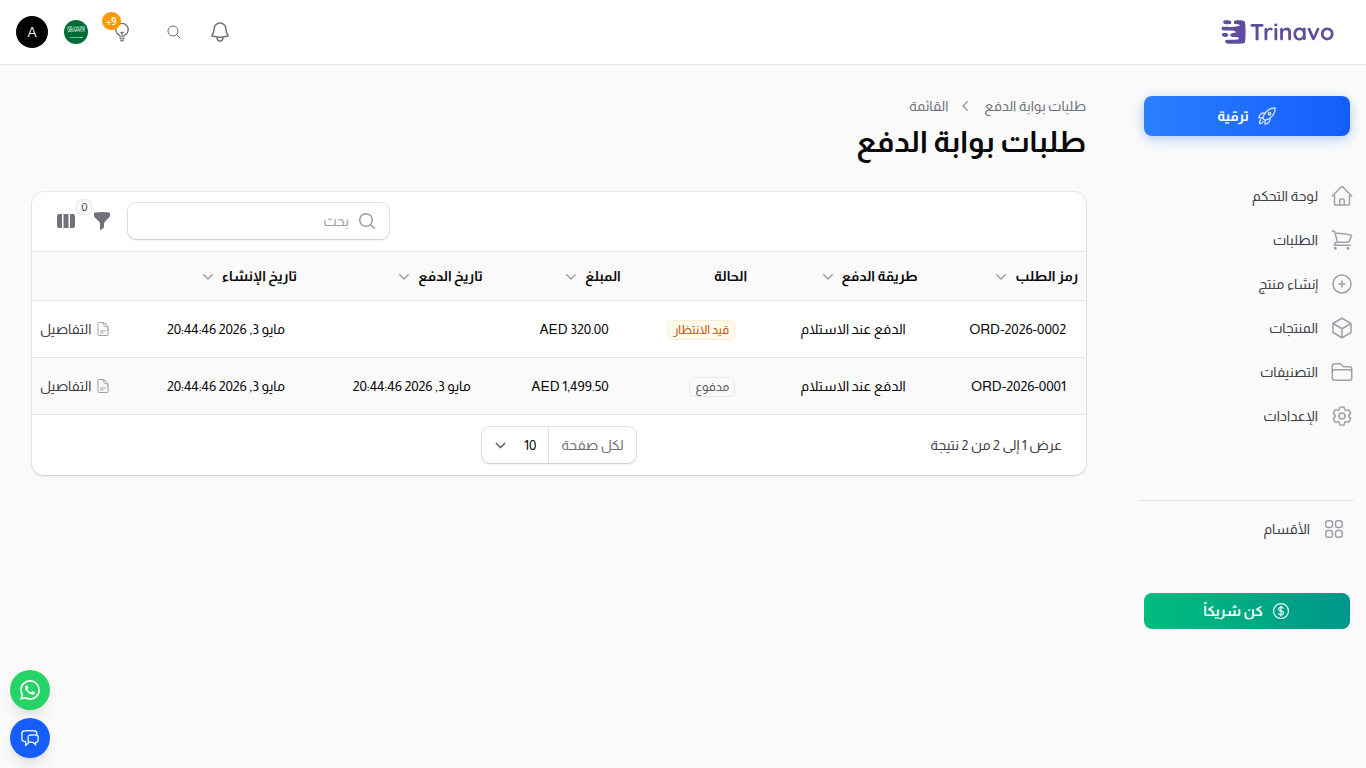Open التفاصيل for order ORD-2026-0001
This screenshot has height=768, width=1366.
pyautogui.click(x=75, y=386)
